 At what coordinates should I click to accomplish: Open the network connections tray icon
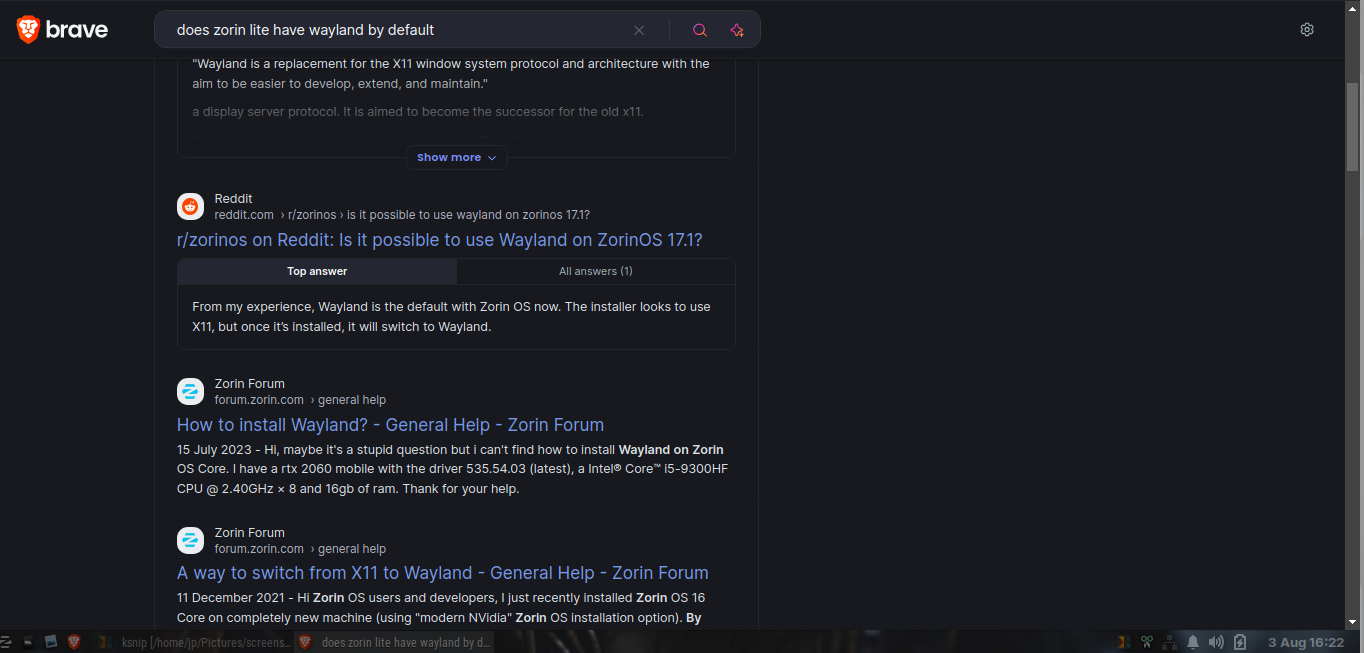coord(1170,642)
